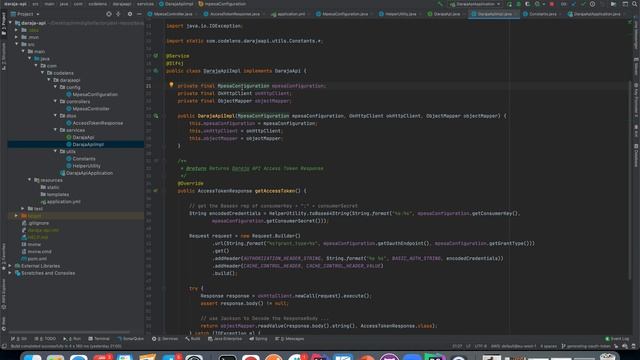Switch to AccessTokenResponse.java tab

point(235,14)
